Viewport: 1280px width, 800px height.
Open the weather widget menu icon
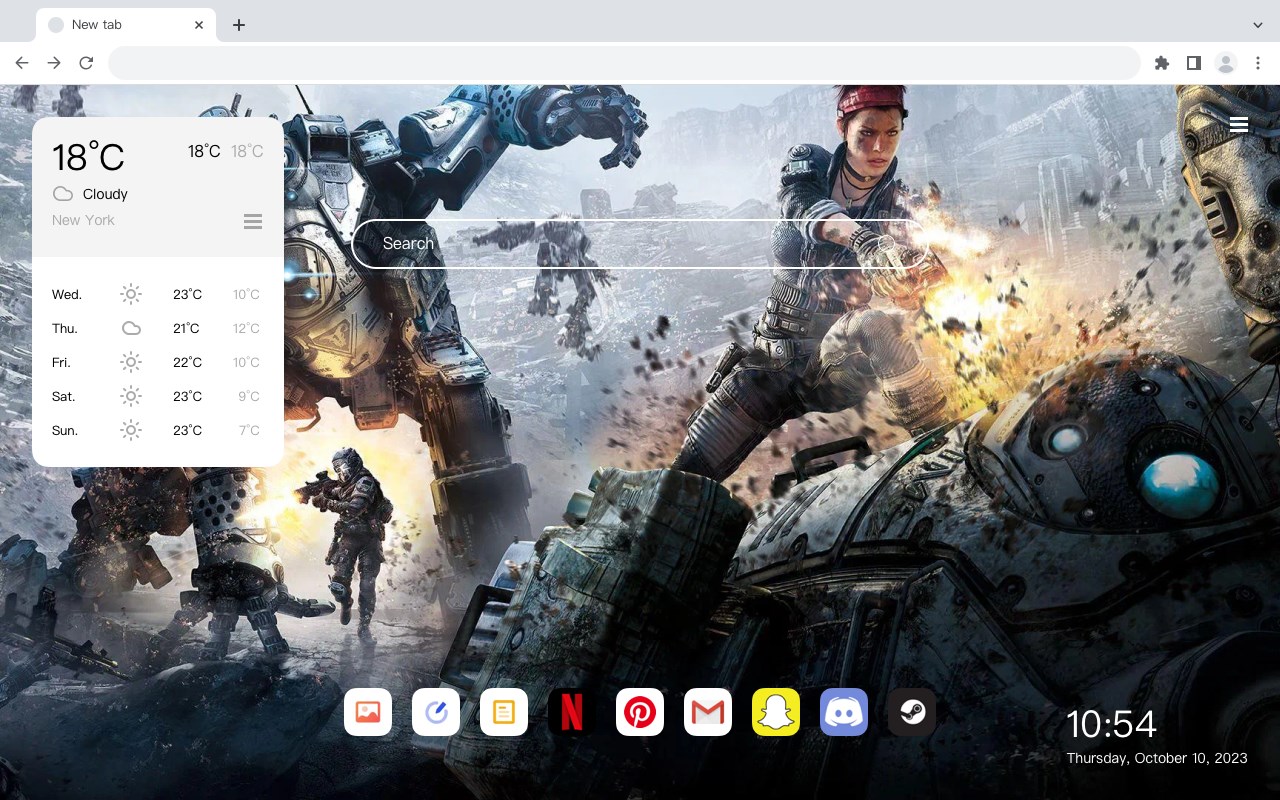[x=253, y=221]
